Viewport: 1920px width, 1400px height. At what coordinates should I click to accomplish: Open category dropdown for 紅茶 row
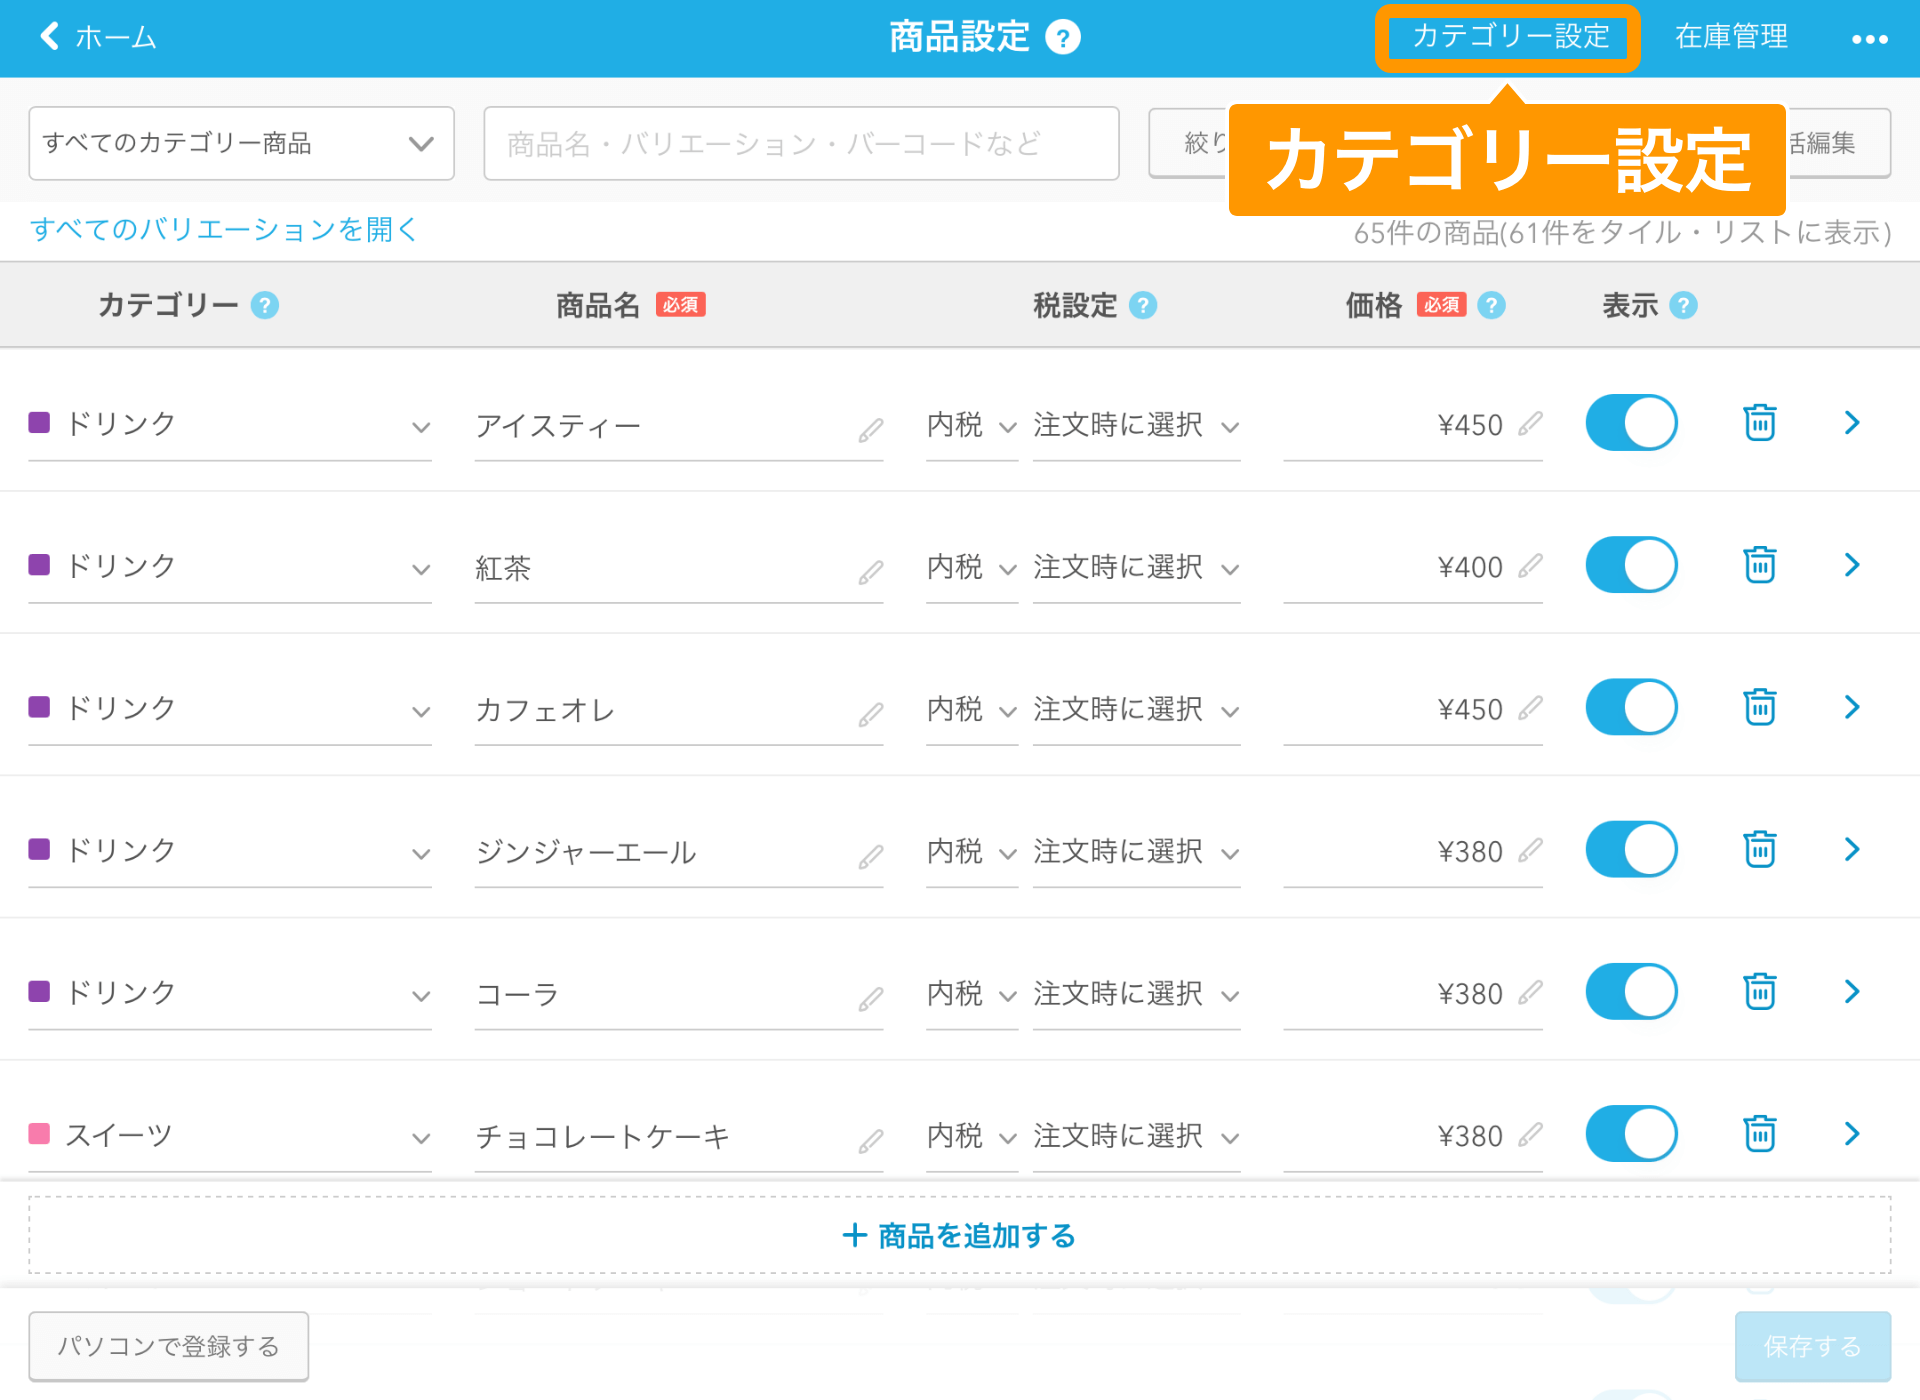click(x=230, y=567)
